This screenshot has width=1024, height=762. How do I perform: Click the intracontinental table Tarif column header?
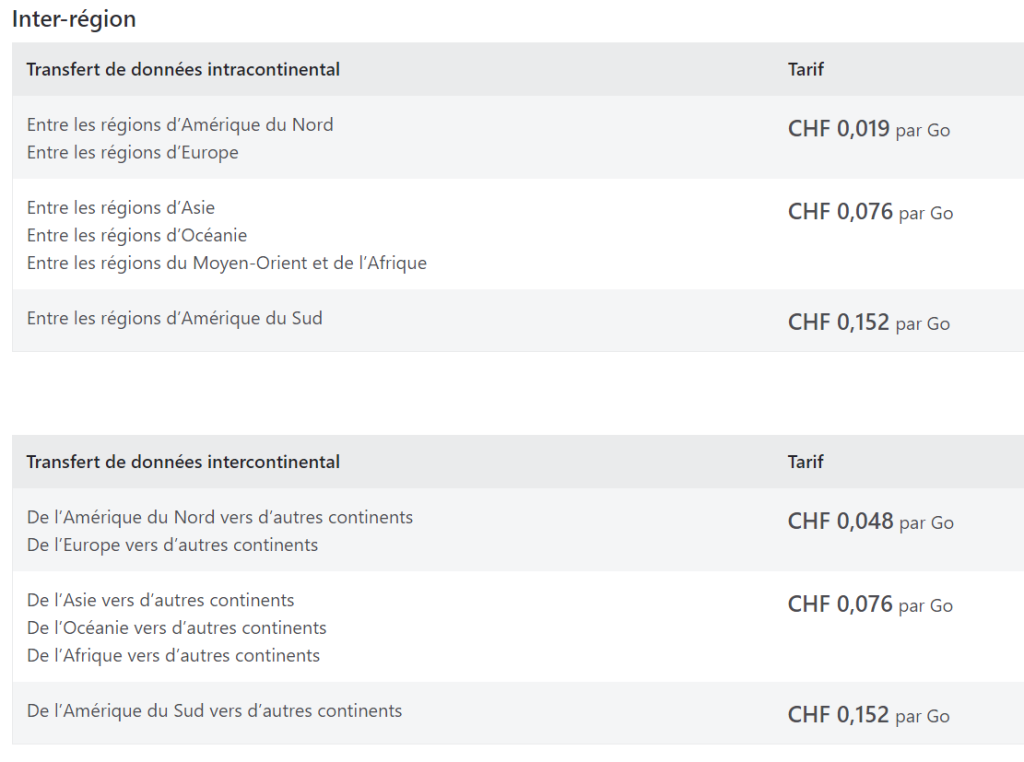(x=805, y=69)
